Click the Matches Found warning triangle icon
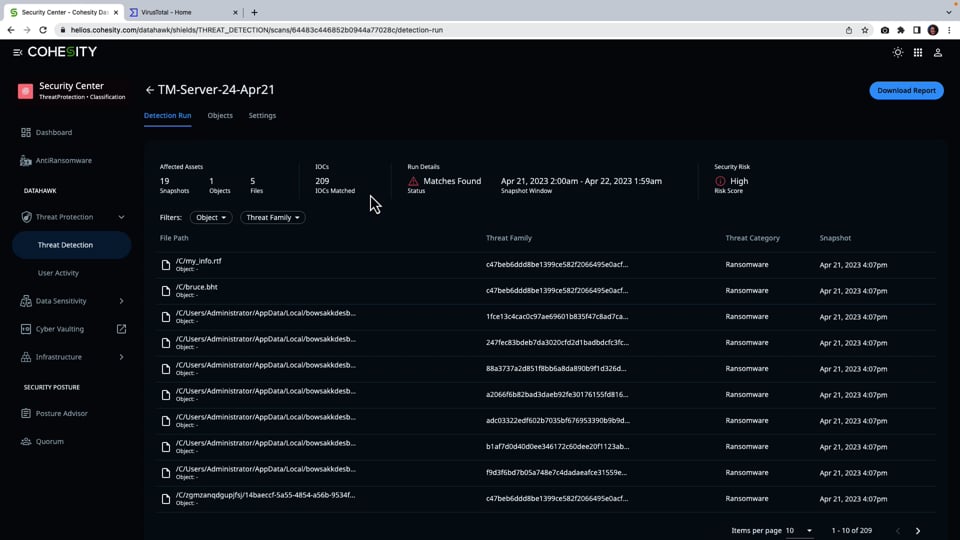This screenshot has height=540, width=960. pos(413,181)
